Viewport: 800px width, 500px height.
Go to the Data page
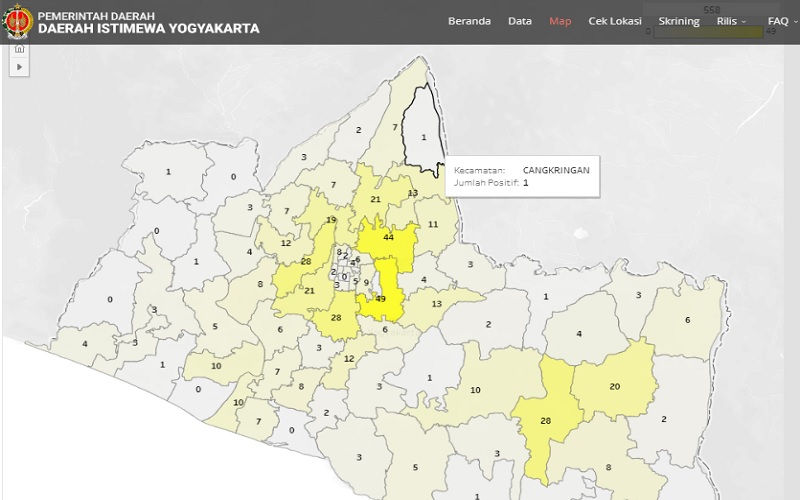click(520, 21)
